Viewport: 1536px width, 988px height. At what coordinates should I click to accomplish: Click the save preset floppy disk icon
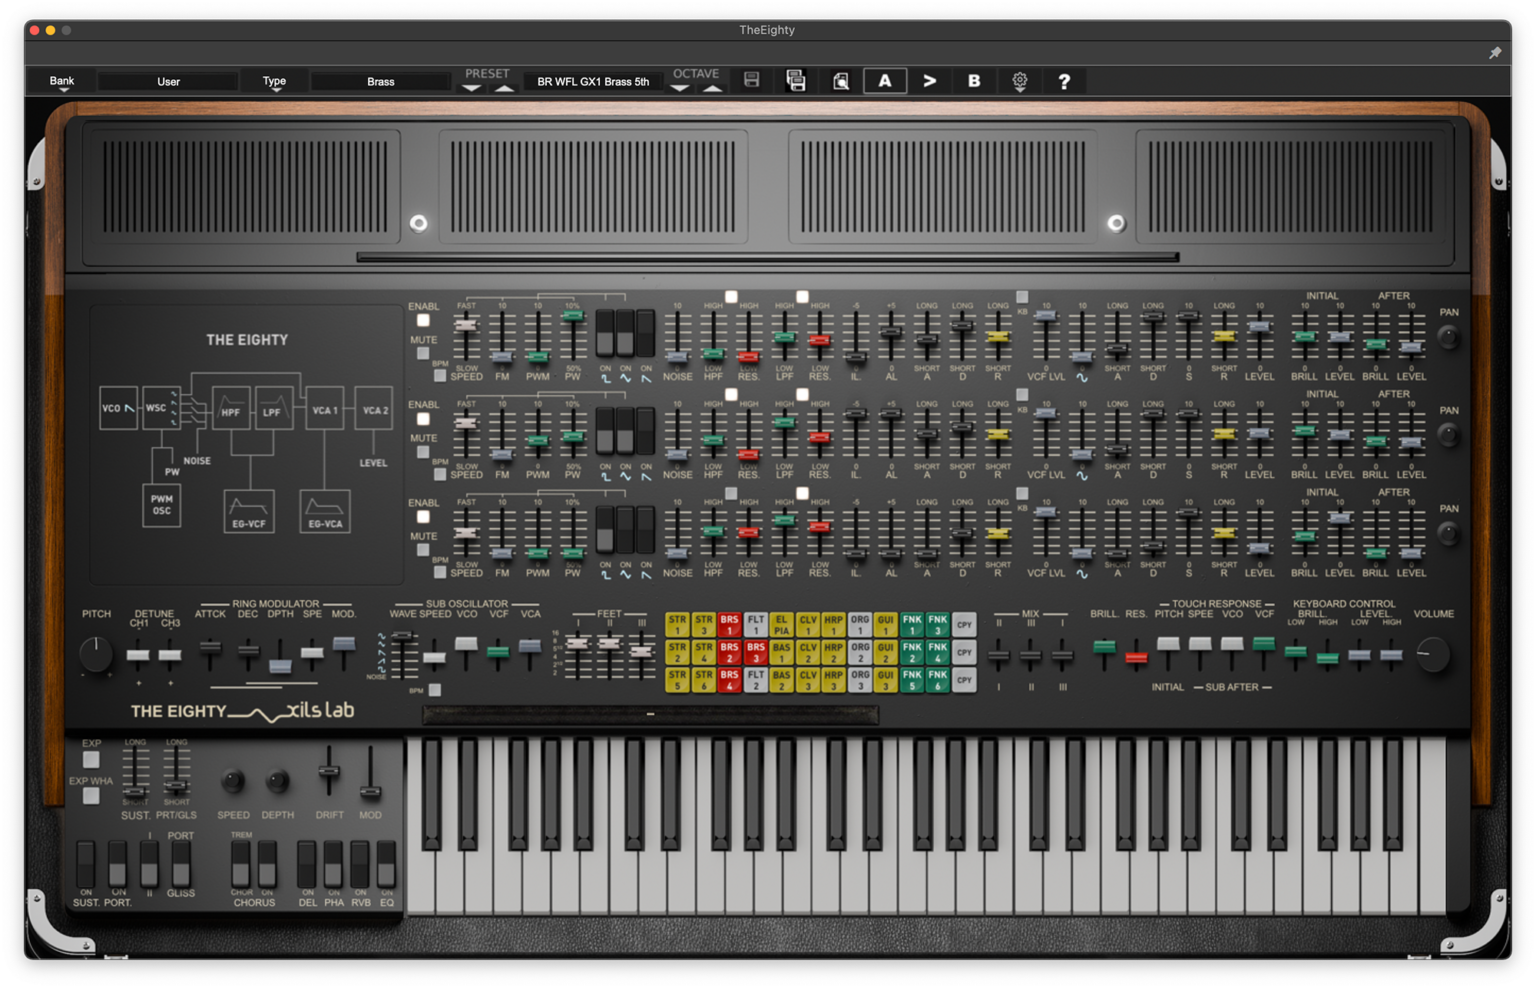pyautogui.click(x=752, y=80)
